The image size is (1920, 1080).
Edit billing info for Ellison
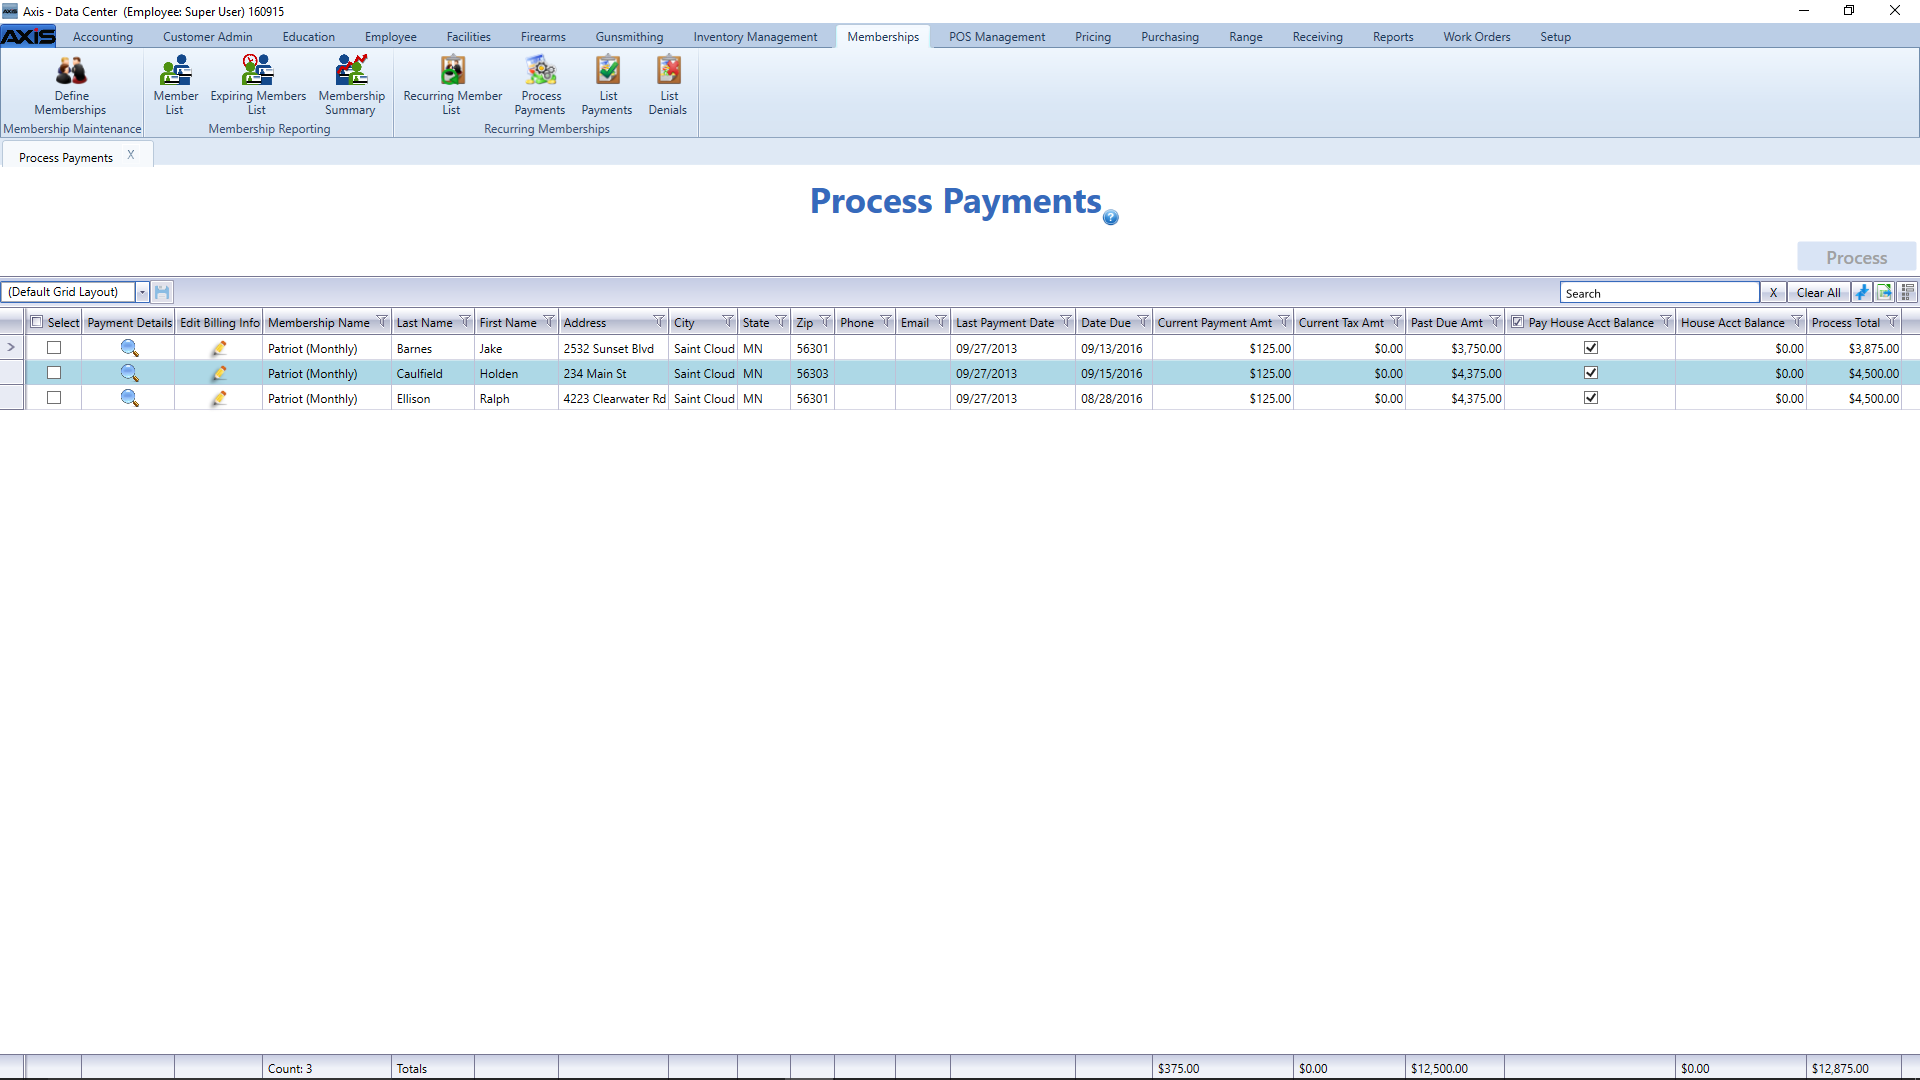point(219,398)
